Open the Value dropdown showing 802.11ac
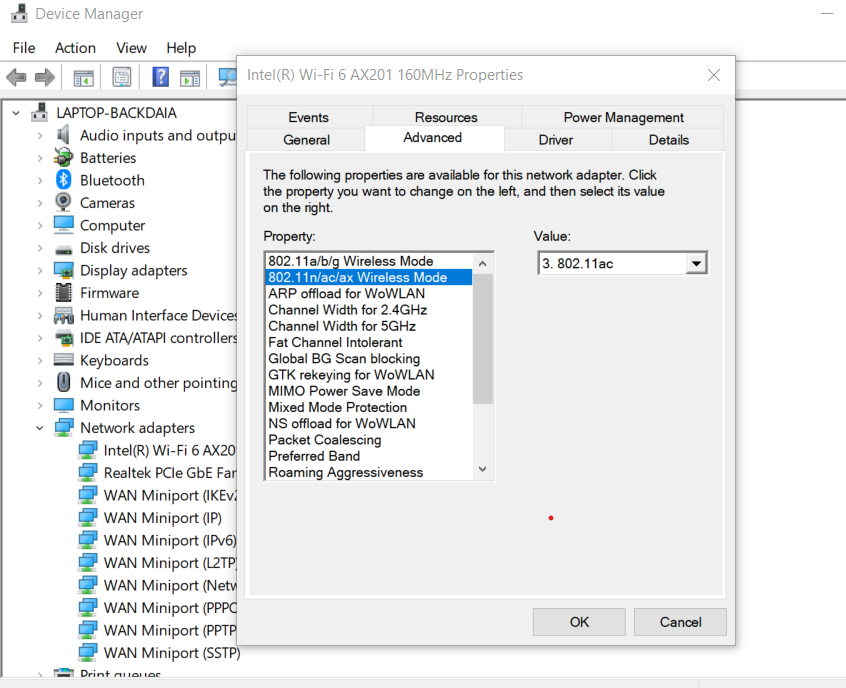 pyautogui.click(x=697, y=263)
